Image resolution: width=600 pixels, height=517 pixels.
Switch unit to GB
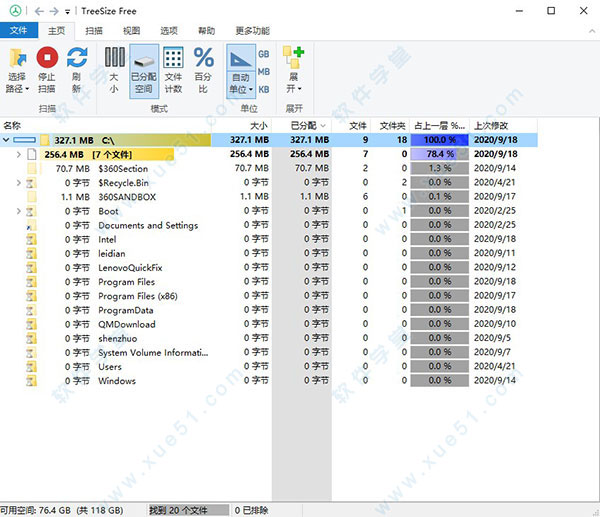tap(264, 53)
